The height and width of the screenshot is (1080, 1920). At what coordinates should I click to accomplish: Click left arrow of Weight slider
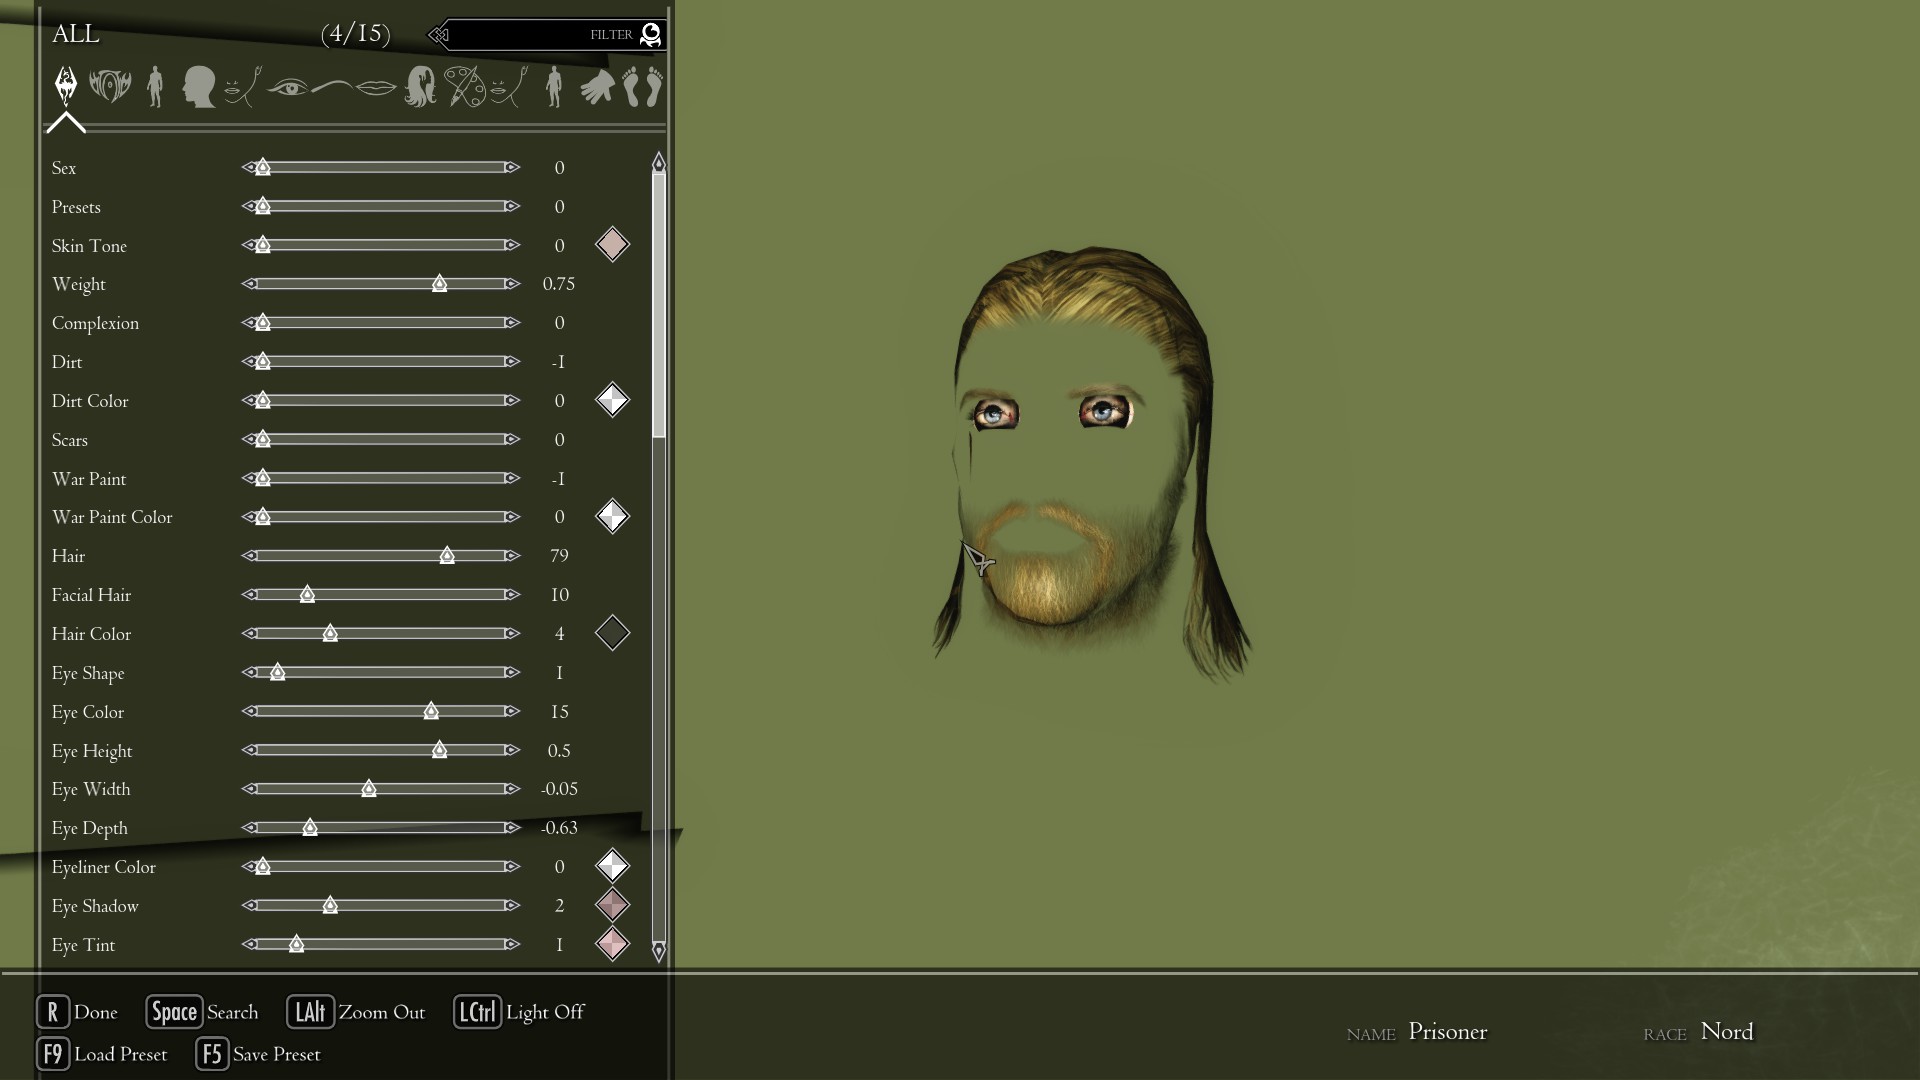click(x=249, y=284)
